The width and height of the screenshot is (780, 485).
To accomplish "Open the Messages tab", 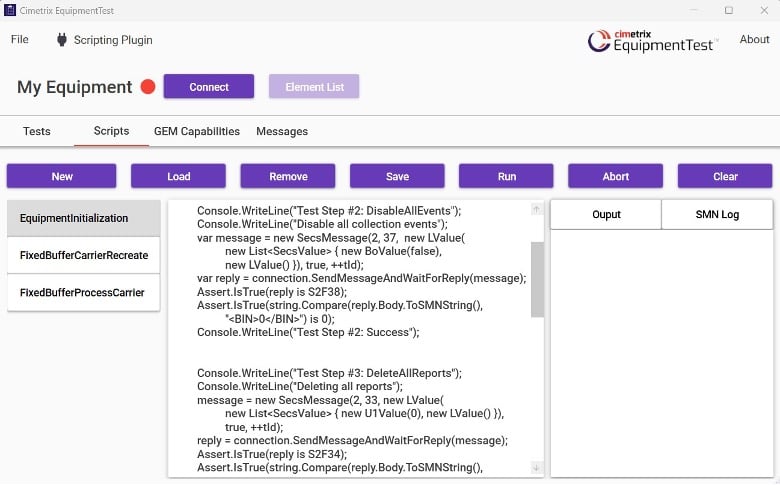I will point(282,131).
